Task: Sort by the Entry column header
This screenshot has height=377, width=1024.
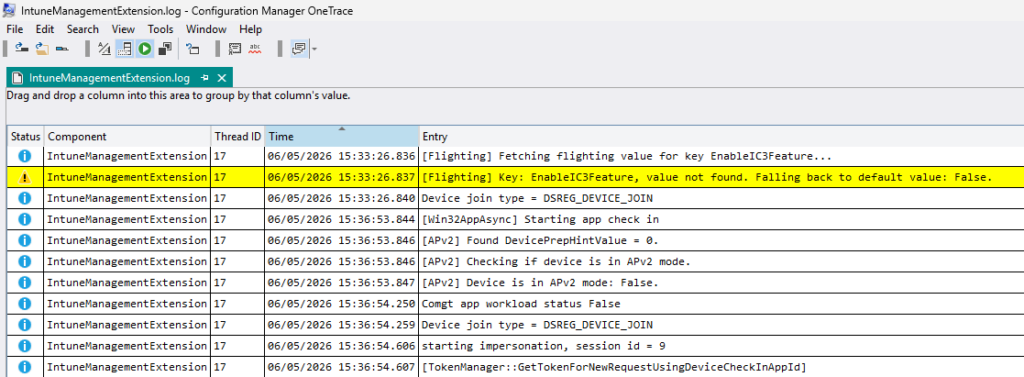Action: [721, 137]
